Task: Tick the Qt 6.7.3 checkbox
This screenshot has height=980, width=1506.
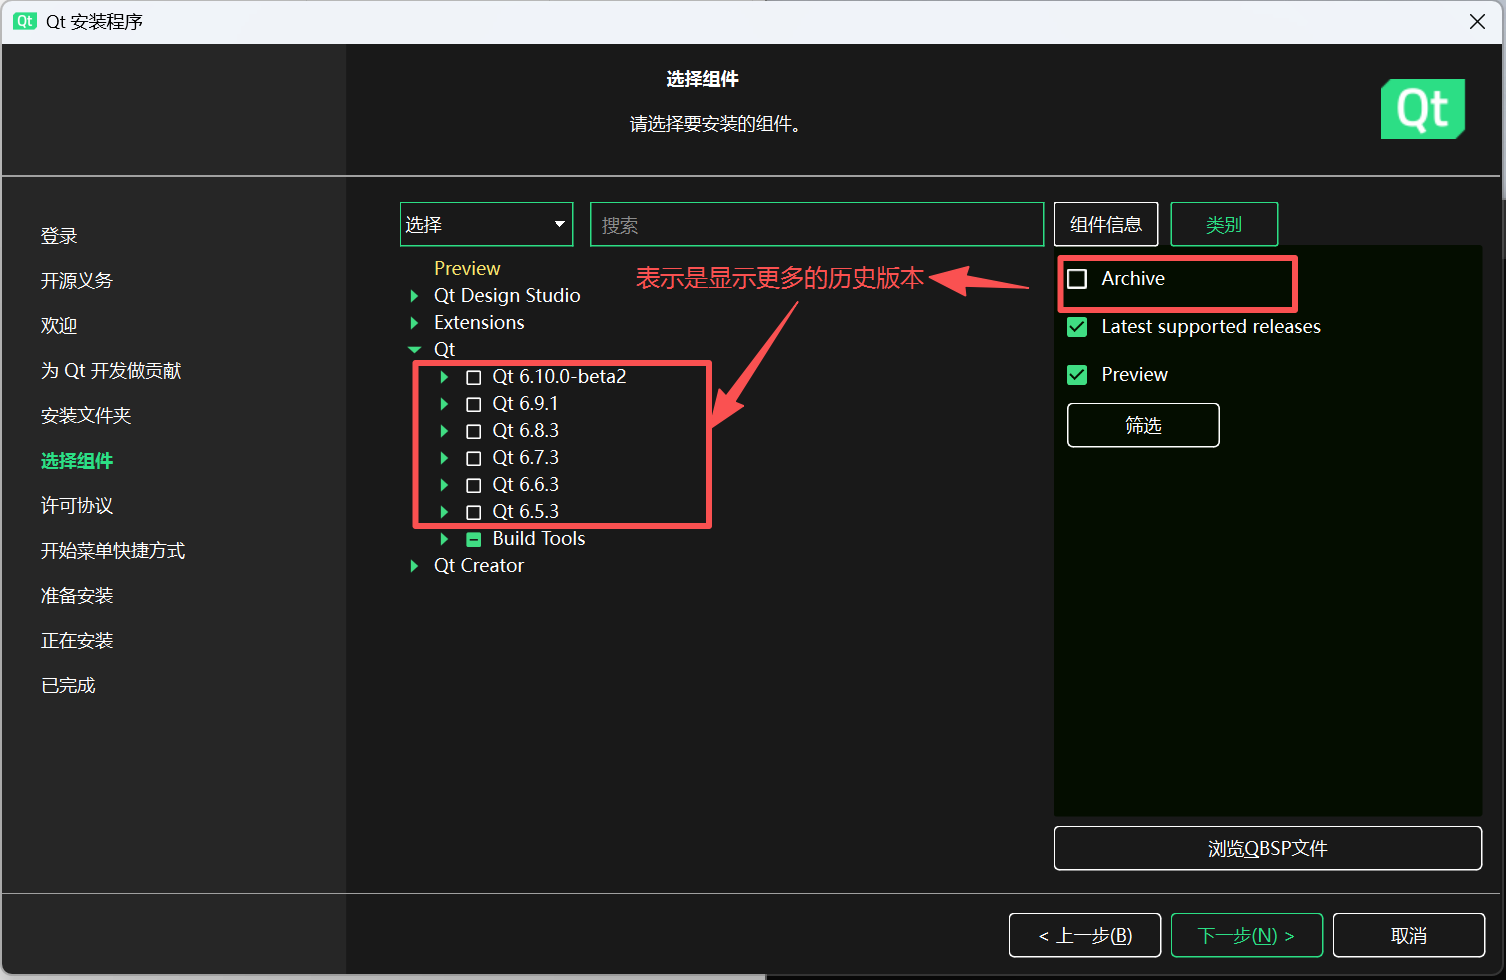Action: coord(474,458)
